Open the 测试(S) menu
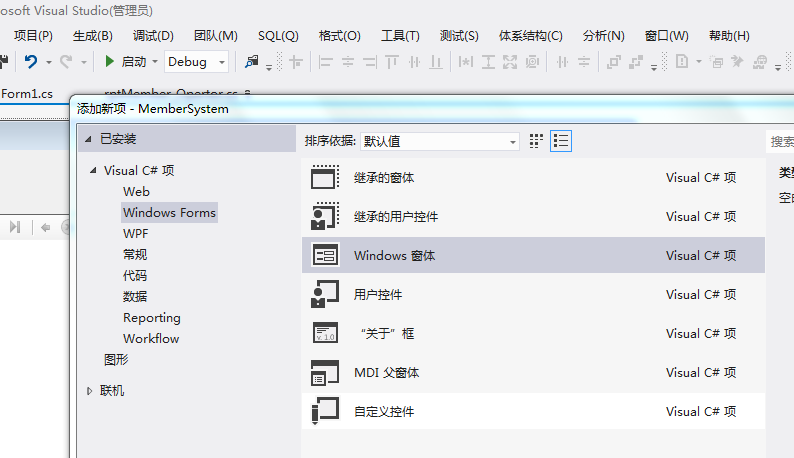The width and height of the screenshot is (794, 458). click(x=459, y=36)
